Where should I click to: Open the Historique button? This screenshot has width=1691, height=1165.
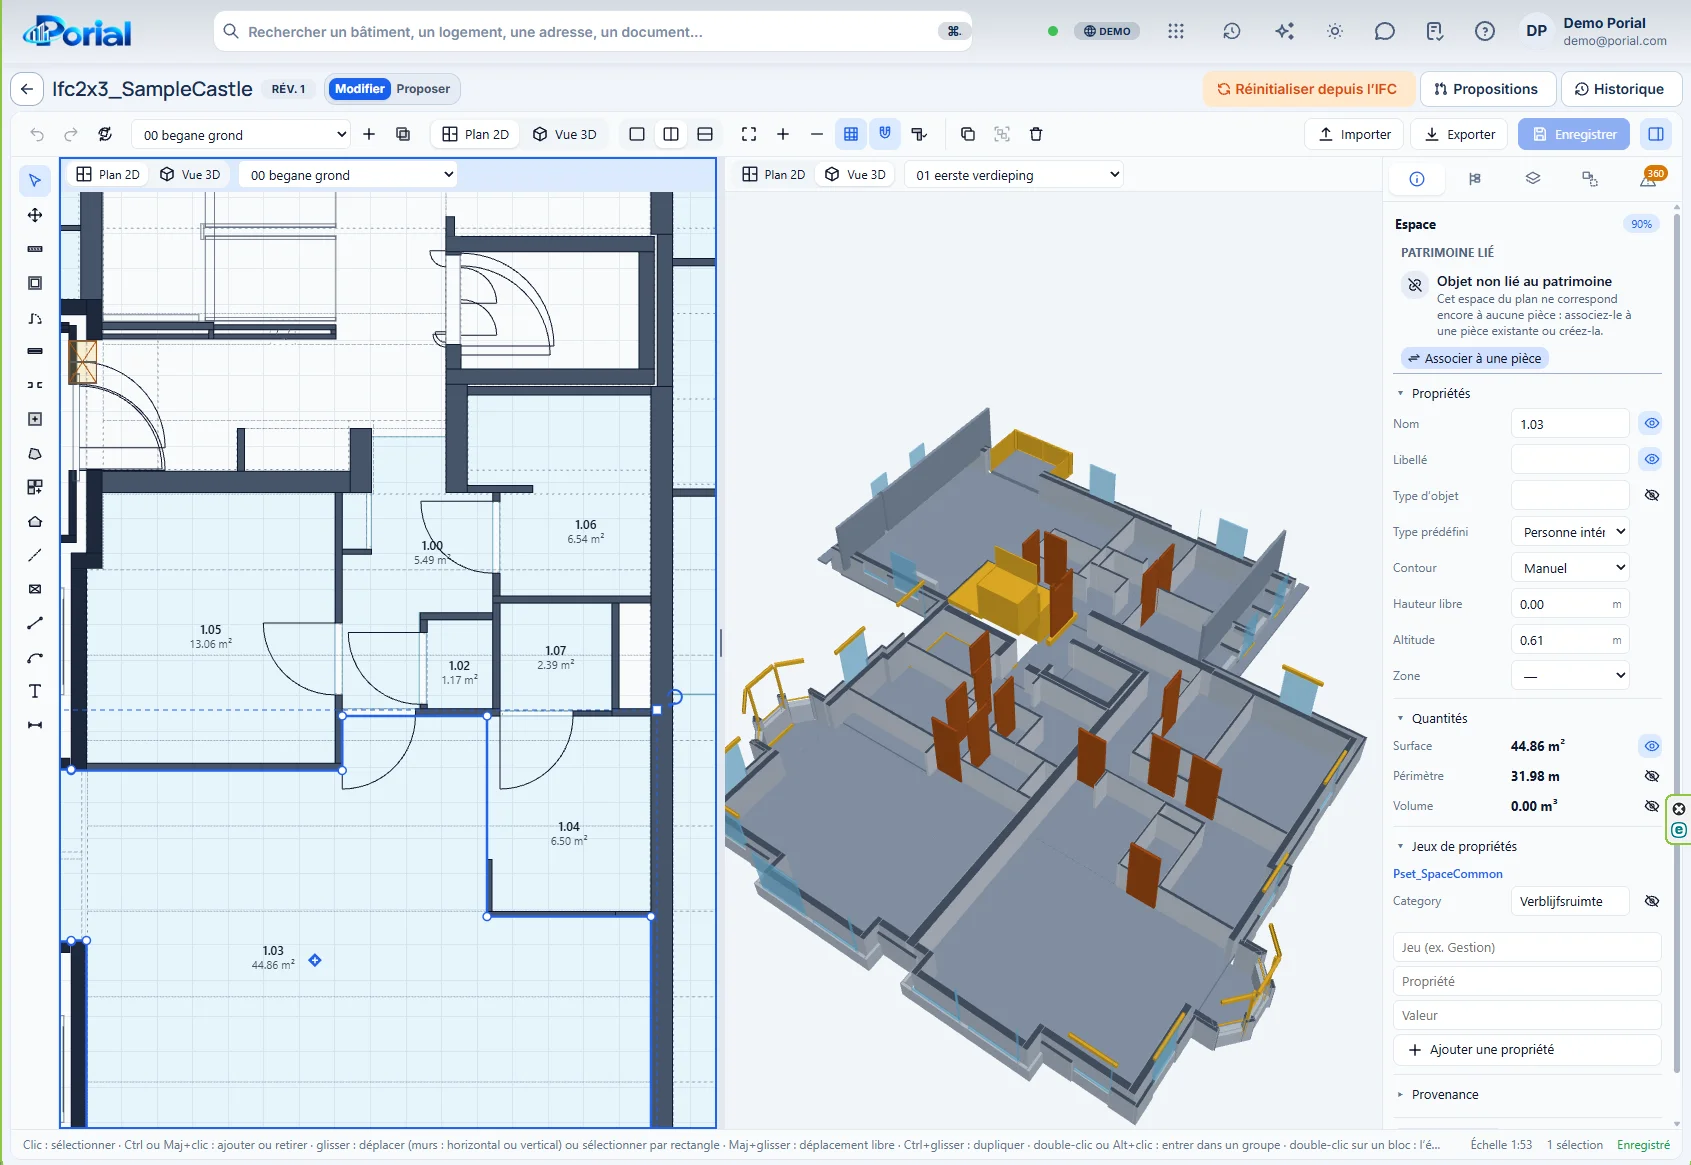[x=1619, y=89]
